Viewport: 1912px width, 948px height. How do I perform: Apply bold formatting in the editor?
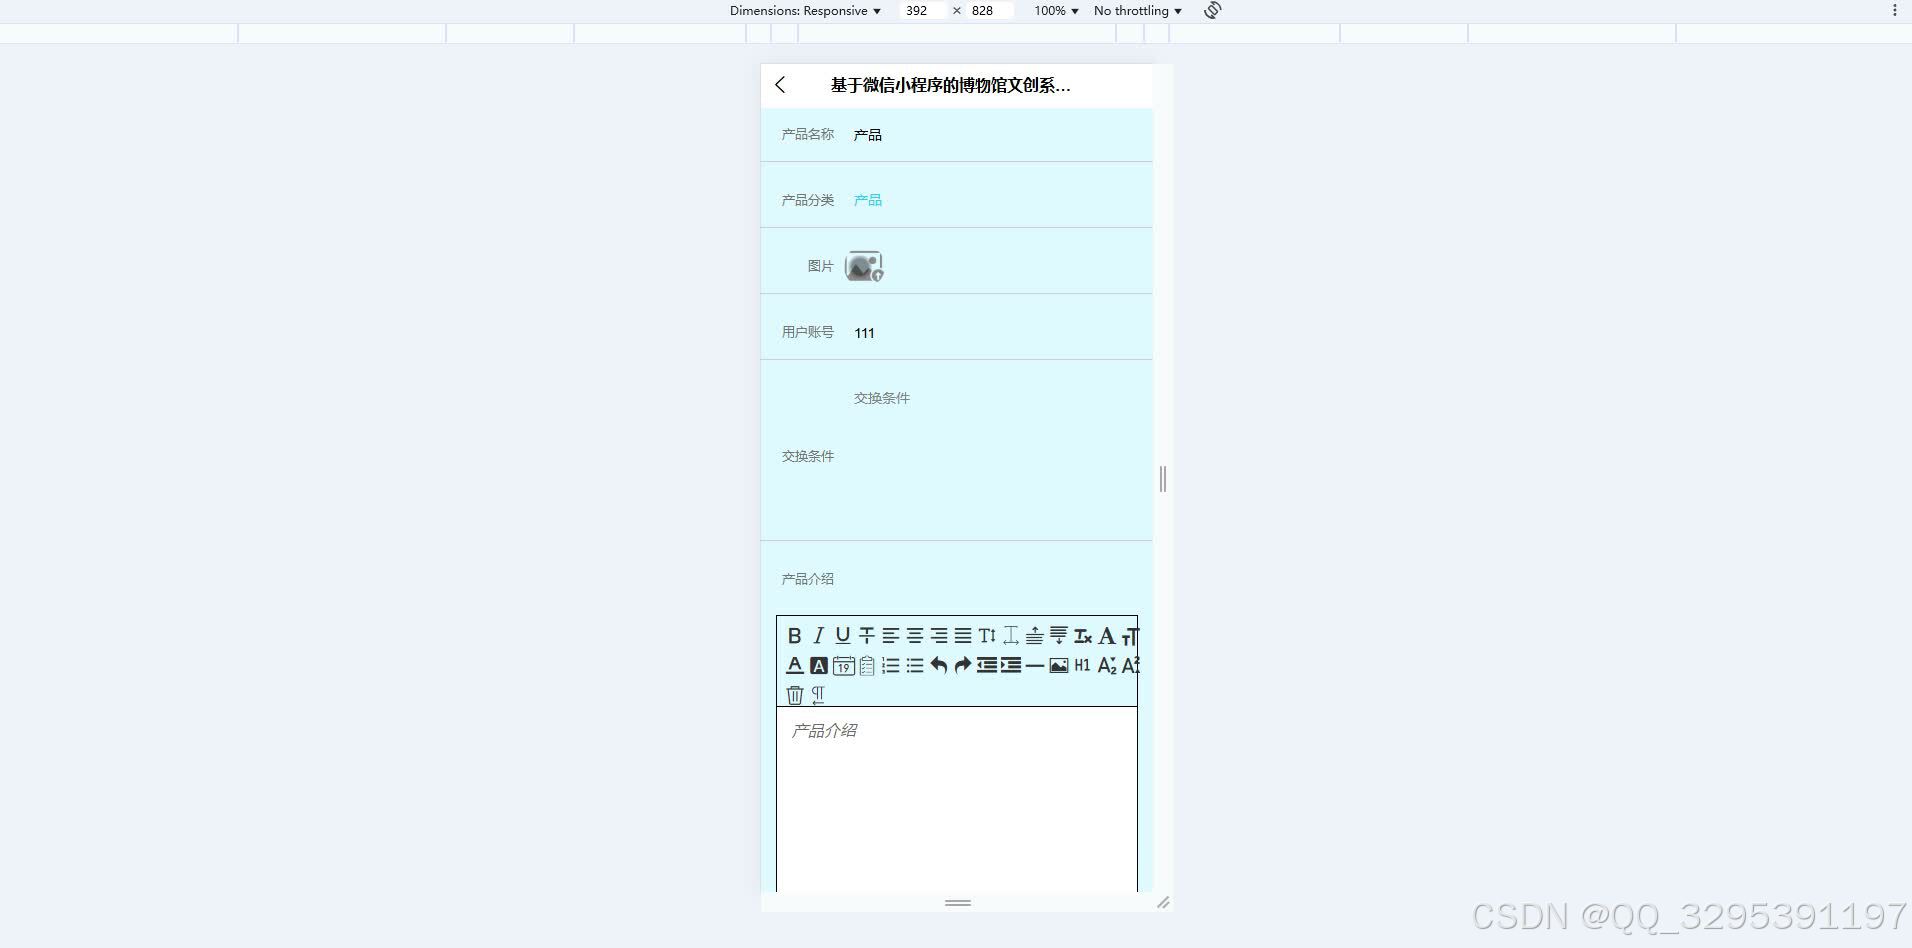pos(795,635)
